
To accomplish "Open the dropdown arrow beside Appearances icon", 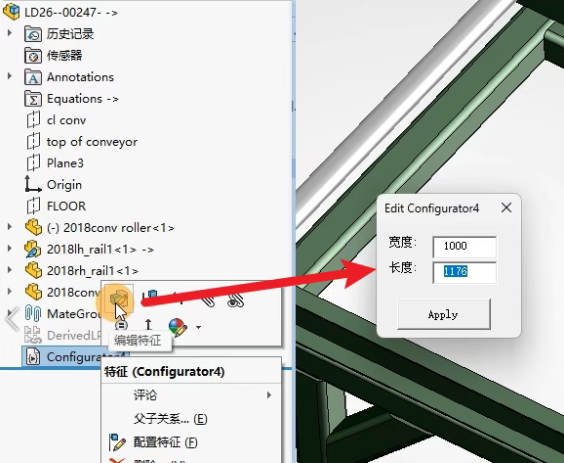I will (198, 327).
